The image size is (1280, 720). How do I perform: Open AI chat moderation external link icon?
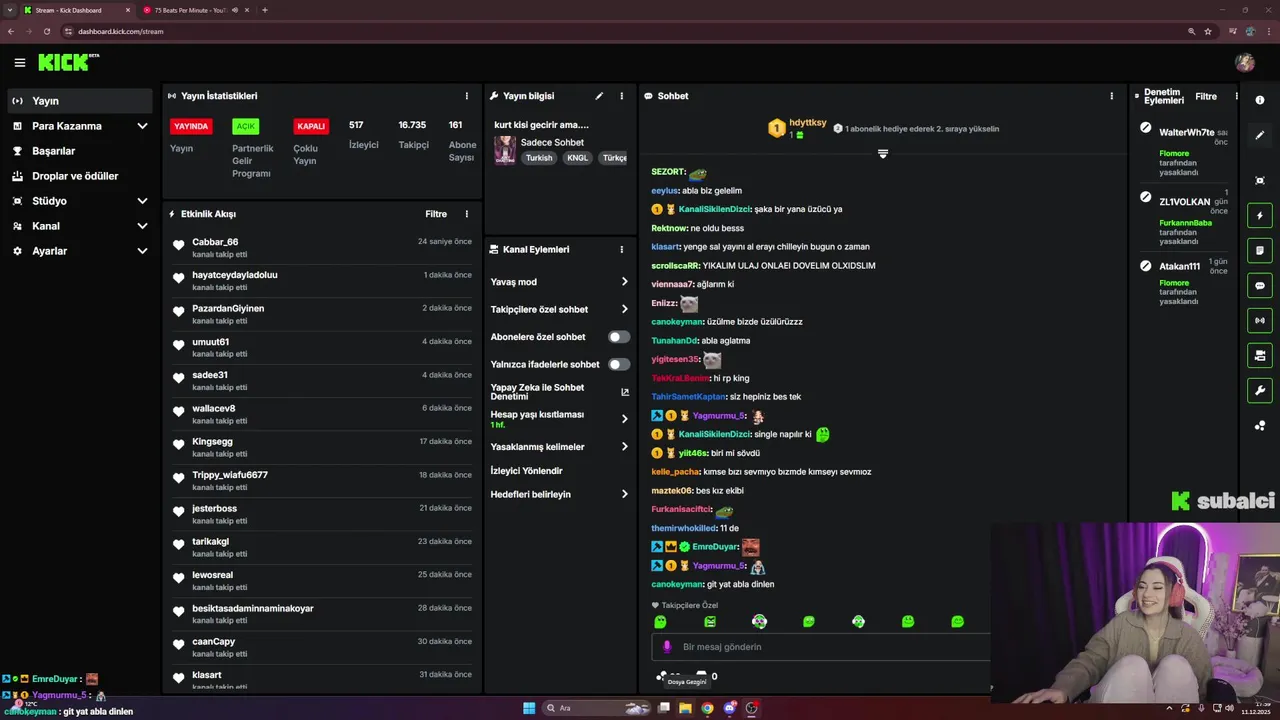pyautogui.click(x=625, y=392)
